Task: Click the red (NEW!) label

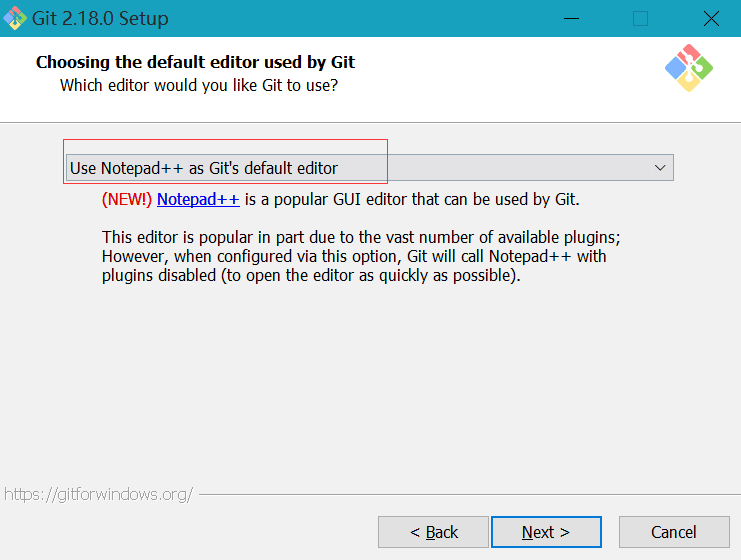Action: click(x=127, y=199)
